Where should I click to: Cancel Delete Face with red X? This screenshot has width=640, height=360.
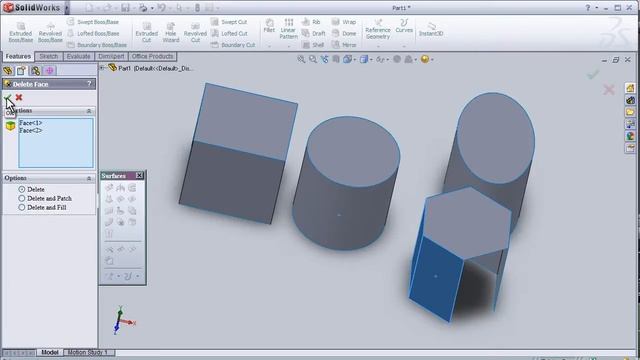pyautogui.click(x=19, y=97)
